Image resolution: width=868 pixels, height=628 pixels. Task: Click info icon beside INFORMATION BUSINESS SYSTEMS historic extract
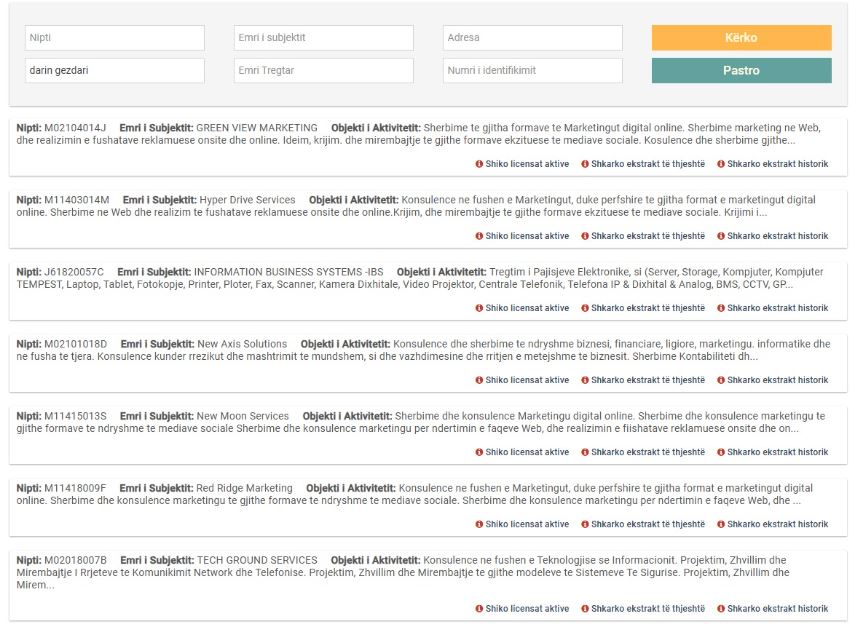pyautogui.click(x=721, y=308)
